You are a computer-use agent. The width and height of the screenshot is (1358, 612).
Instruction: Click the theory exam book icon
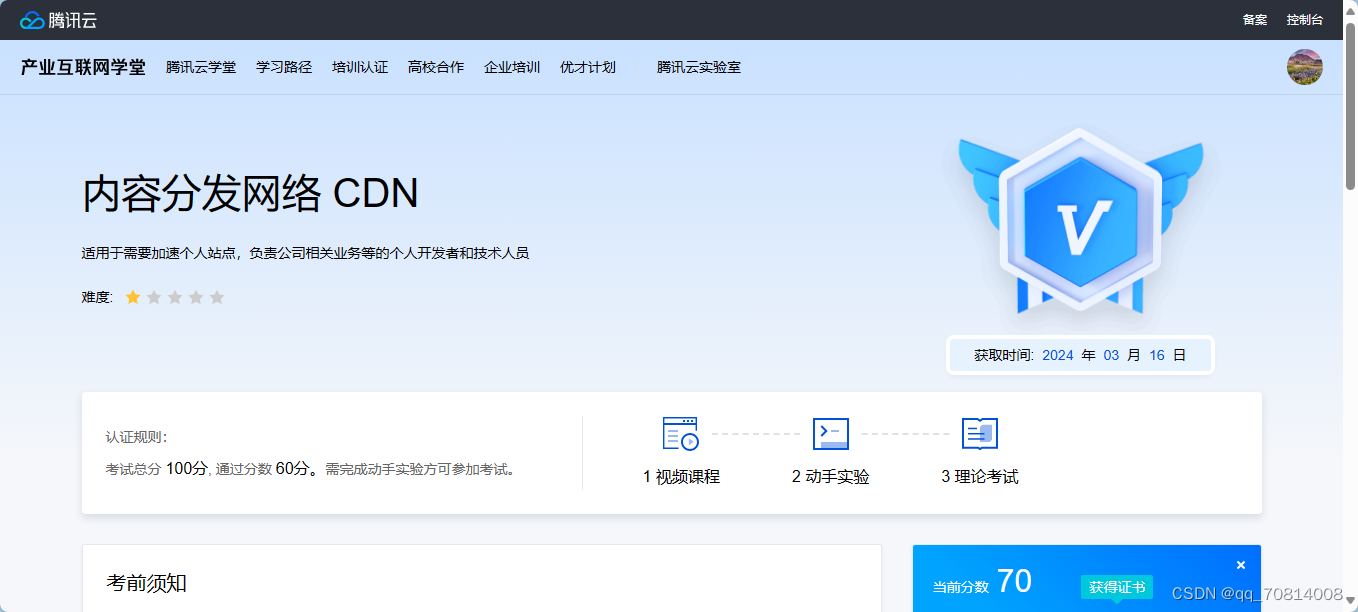(980, 434)
